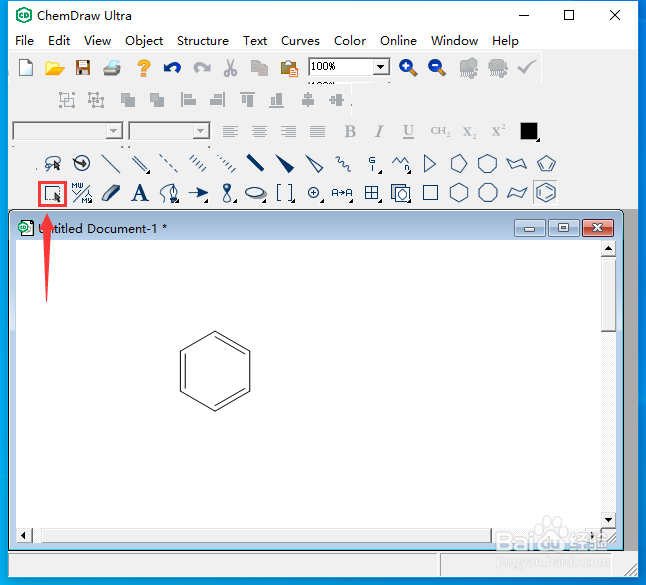646x585 pixels.
Task: Select the Chemical Symbols tool
Action: coord(314,193)
